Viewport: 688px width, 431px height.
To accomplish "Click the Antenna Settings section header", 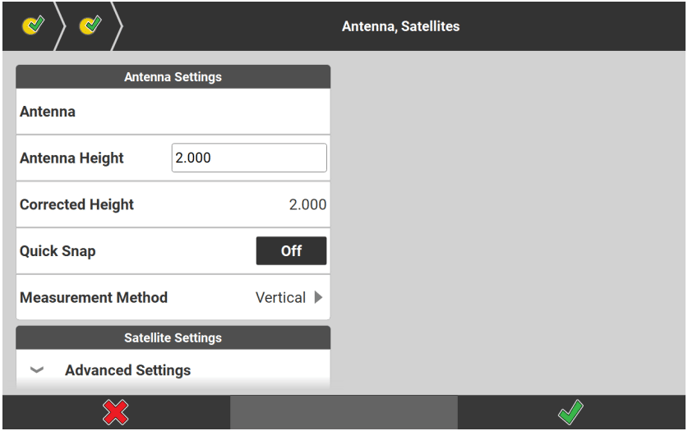I will point(173,77).
